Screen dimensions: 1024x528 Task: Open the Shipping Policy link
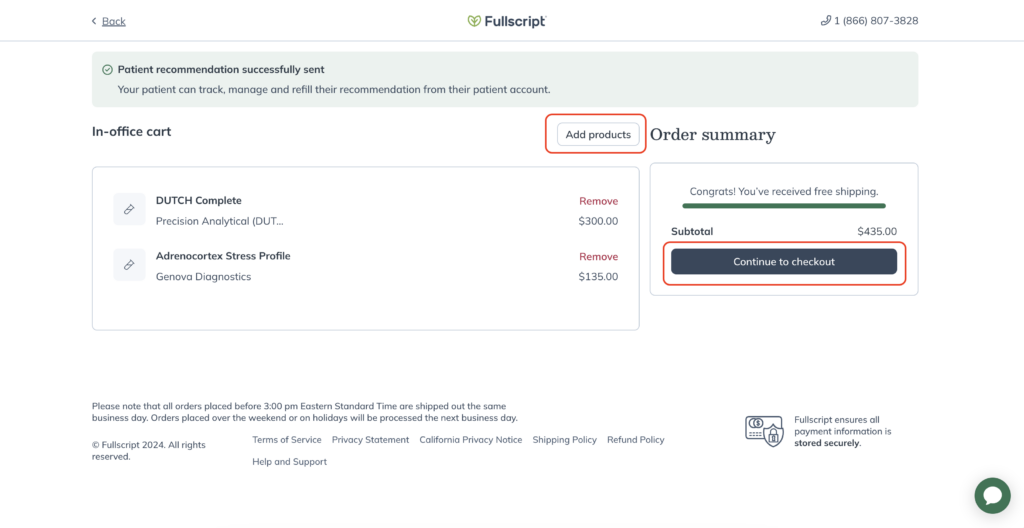coord(564,440)
